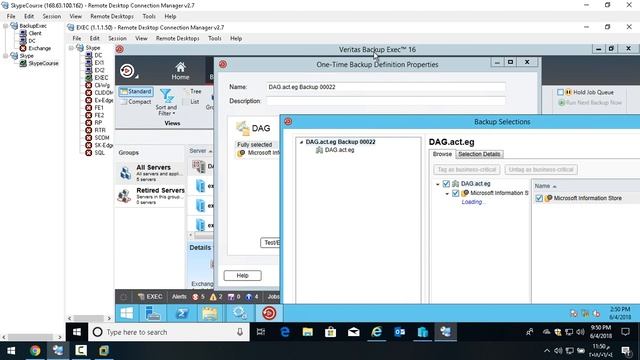Open remote Windows Start button
This screenshot has width=640, height=360.
point(127,313)
